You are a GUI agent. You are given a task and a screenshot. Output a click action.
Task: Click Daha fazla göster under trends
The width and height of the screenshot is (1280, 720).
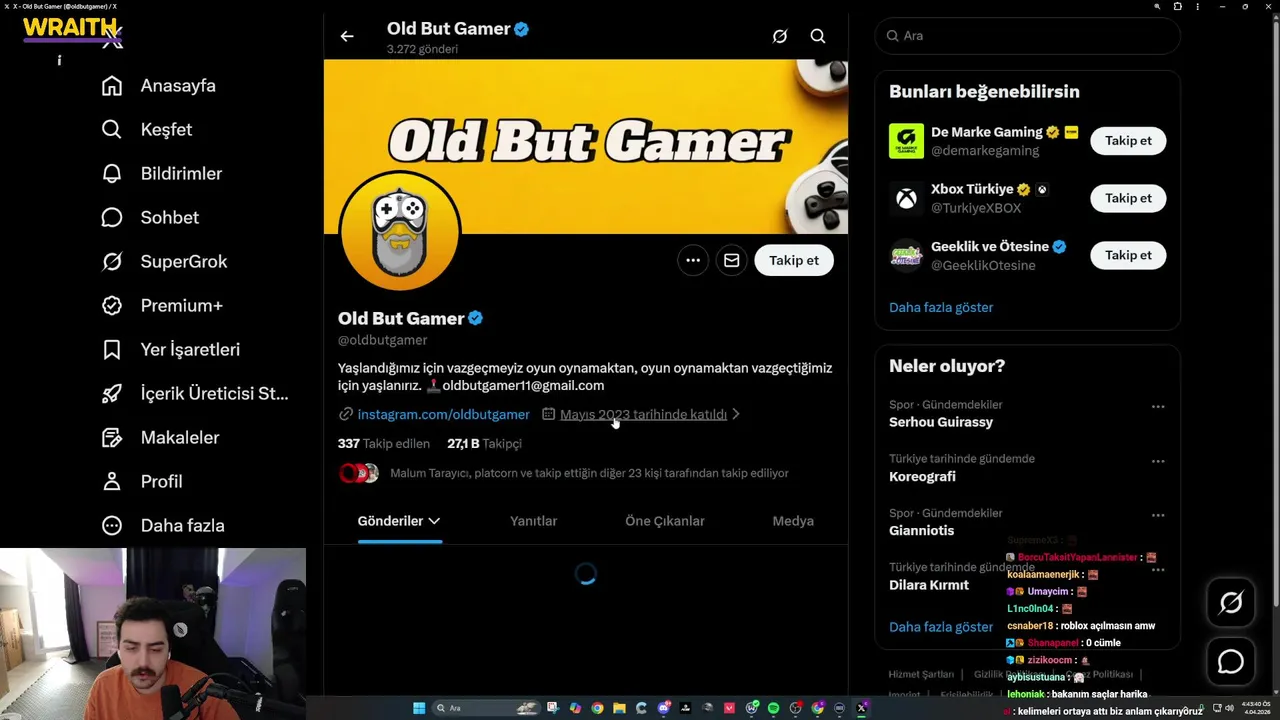coord(941,627)
